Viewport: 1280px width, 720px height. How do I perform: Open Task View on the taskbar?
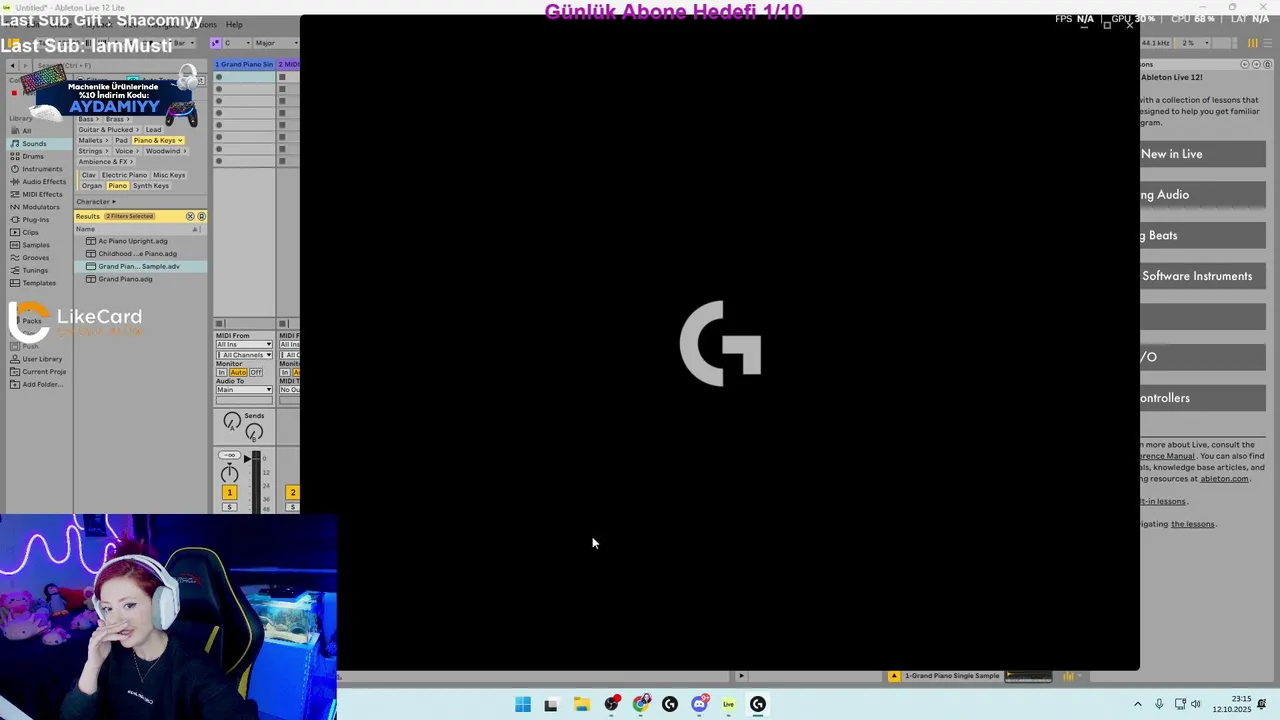point(551,704)
